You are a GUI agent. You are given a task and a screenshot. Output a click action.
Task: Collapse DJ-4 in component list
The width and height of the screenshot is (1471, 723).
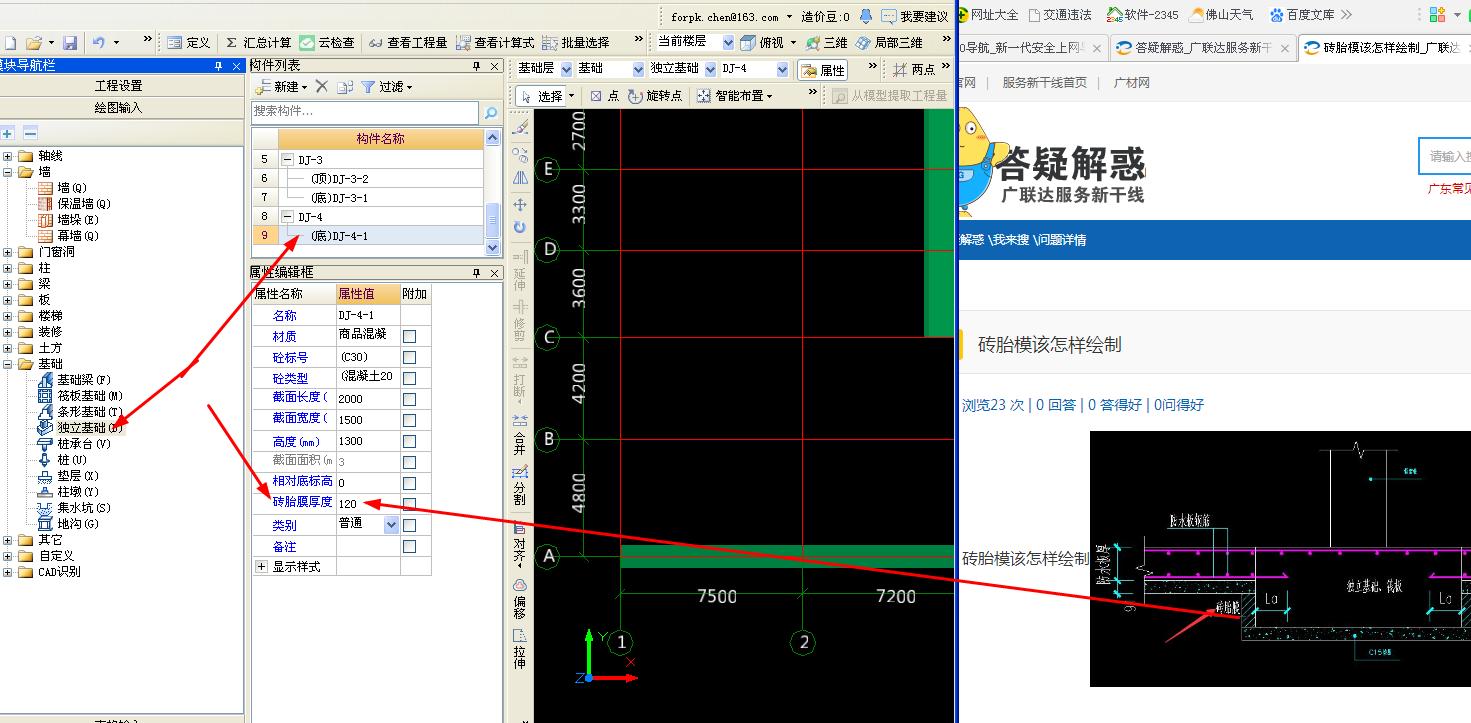tap(288, 217)
